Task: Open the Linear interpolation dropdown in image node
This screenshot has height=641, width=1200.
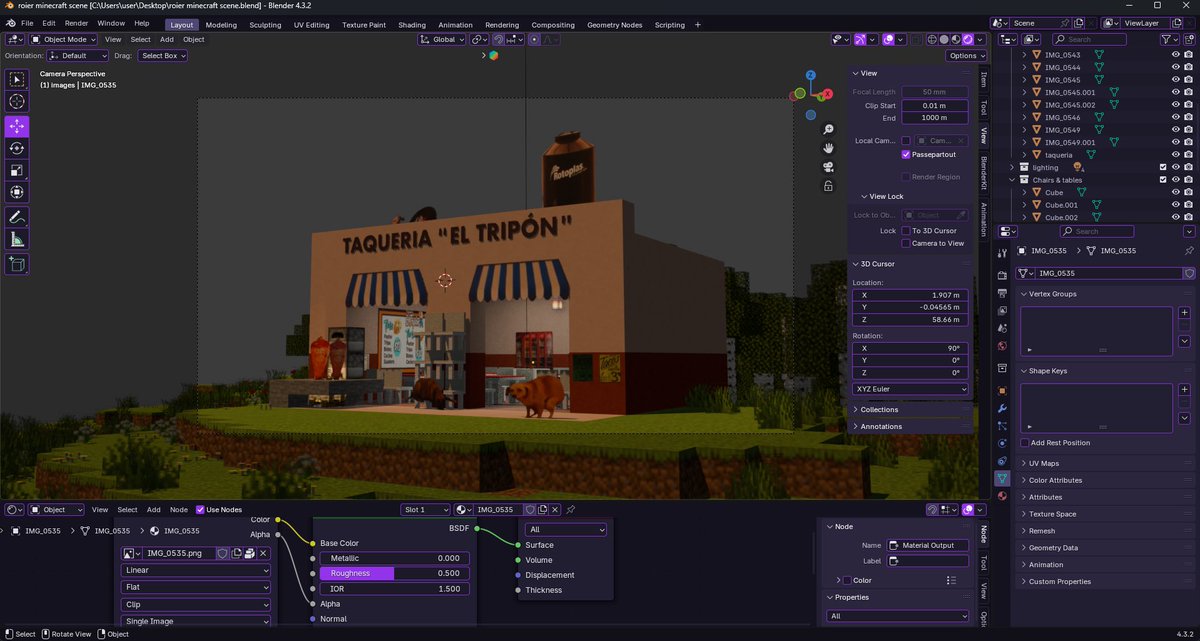Action: pos(196,570)
